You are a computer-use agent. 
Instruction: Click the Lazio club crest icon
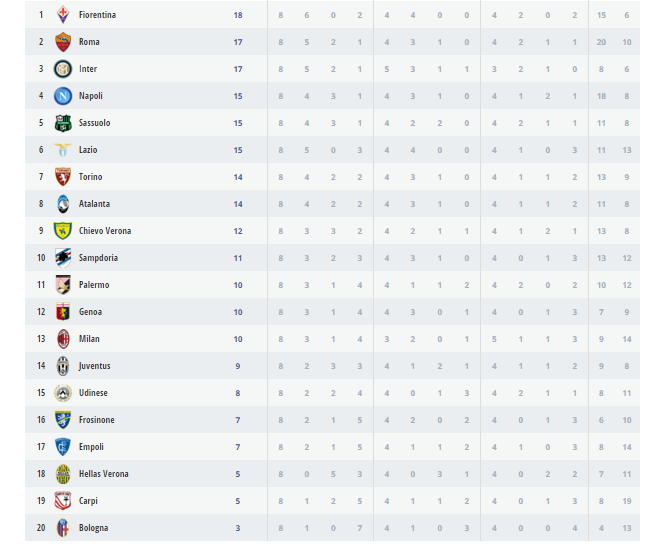[x=63, y=150]
